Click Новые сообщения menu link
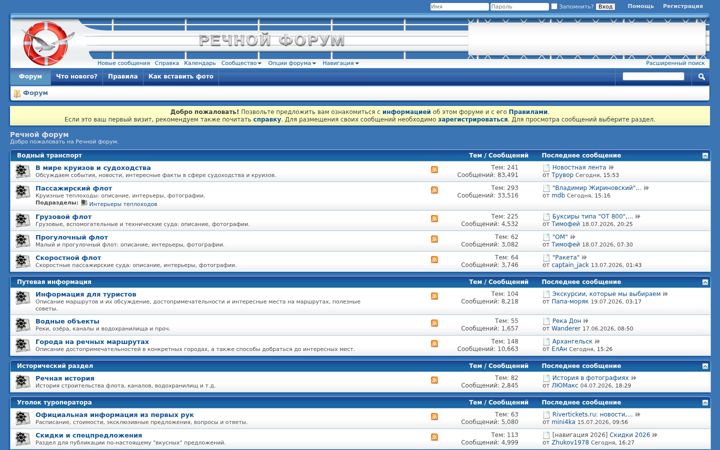 [x=124, y=63]
